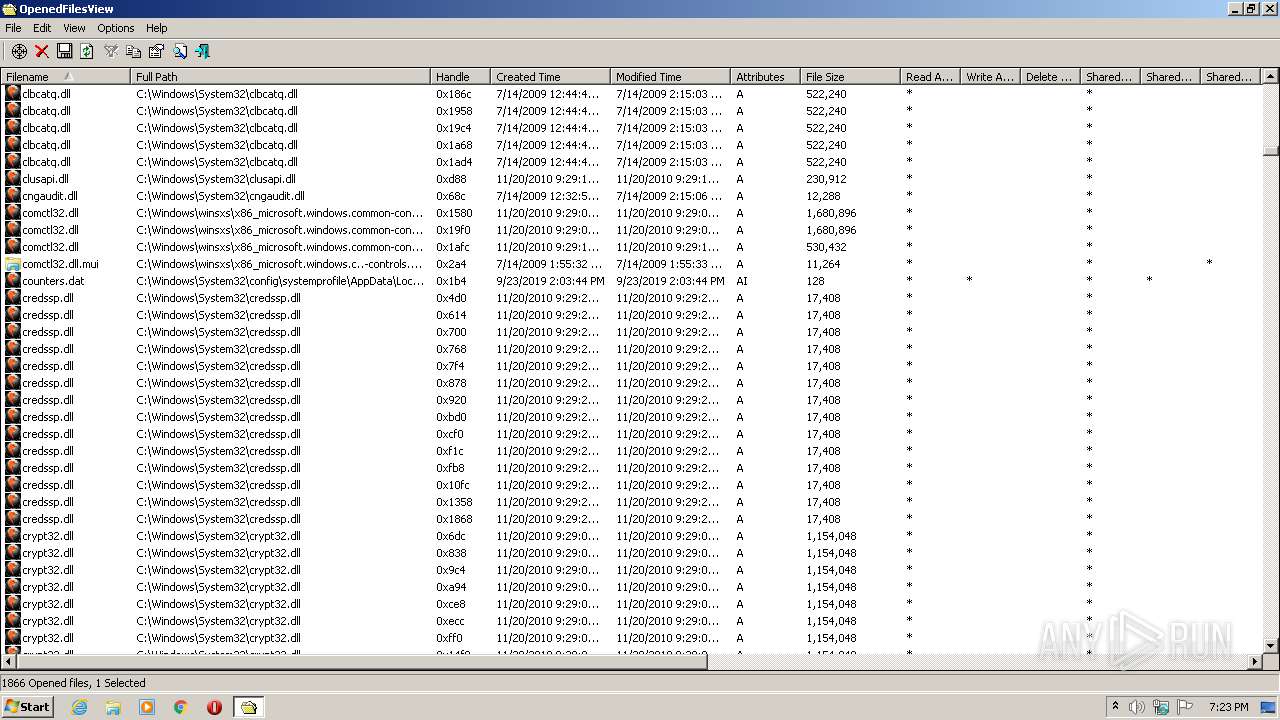Open the media player taskbar icon
Image resolution: width=1280 pixels, height=720 pixels.
[x=147, y=707]
